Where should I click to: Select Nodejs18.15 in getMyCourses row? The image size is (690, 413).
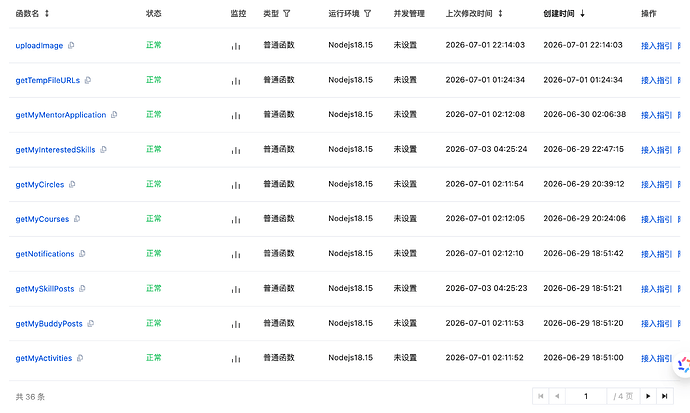tap(350, 219)
